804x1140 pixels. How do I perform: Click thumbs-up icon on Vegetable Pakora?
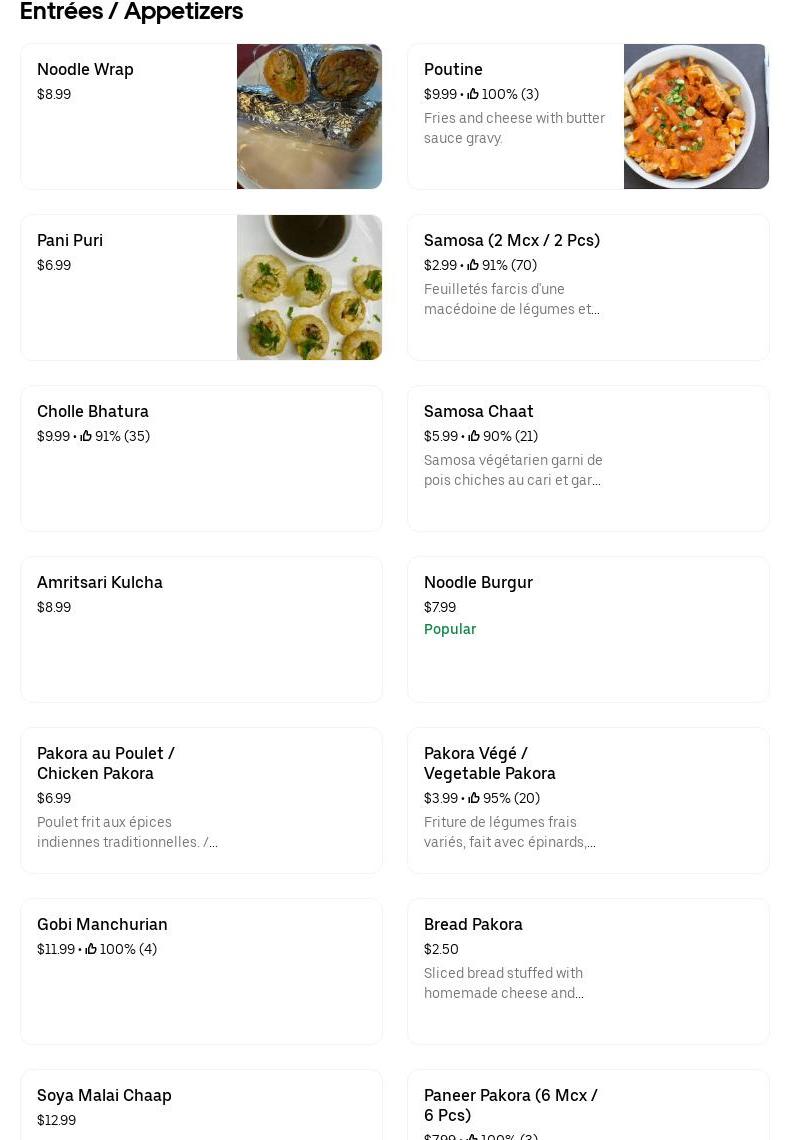tap(474, 798)
